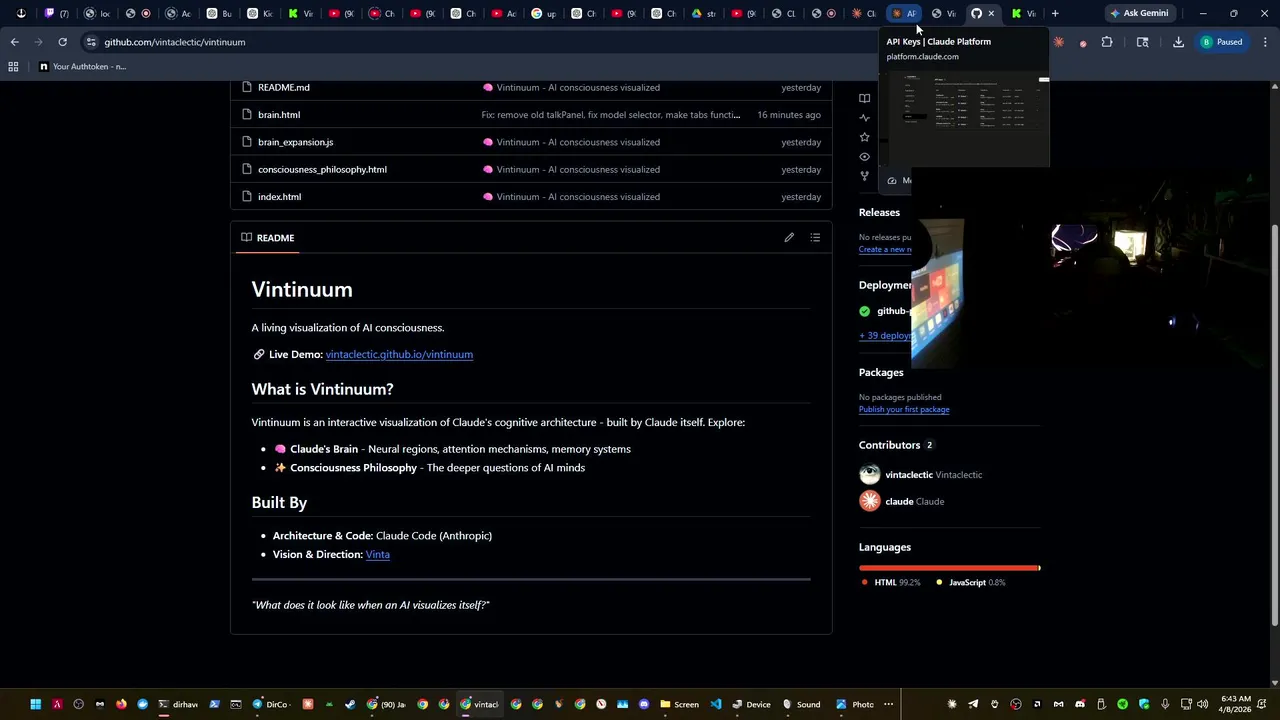Open the Screen folder taskbar item
1280x720 pixels.
680,704
